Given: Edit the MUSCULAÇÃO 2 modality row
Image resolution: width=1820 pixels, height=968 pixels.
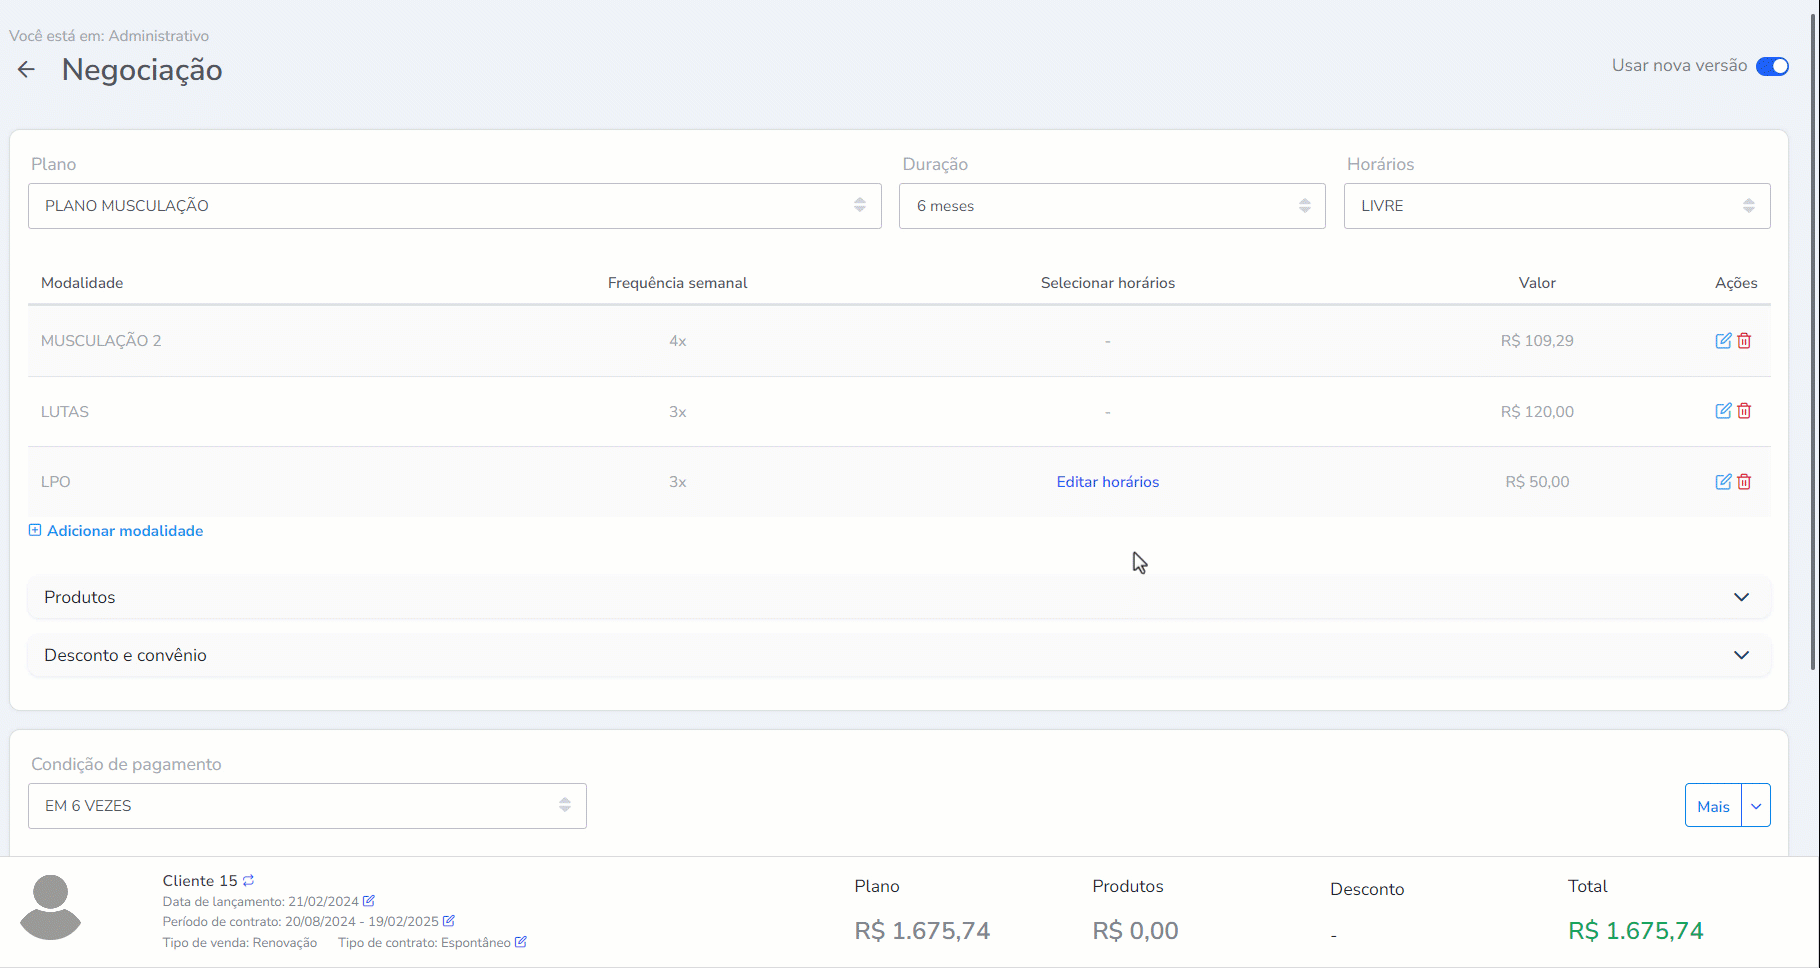Looking at the screenshot, I should 1723,341.
